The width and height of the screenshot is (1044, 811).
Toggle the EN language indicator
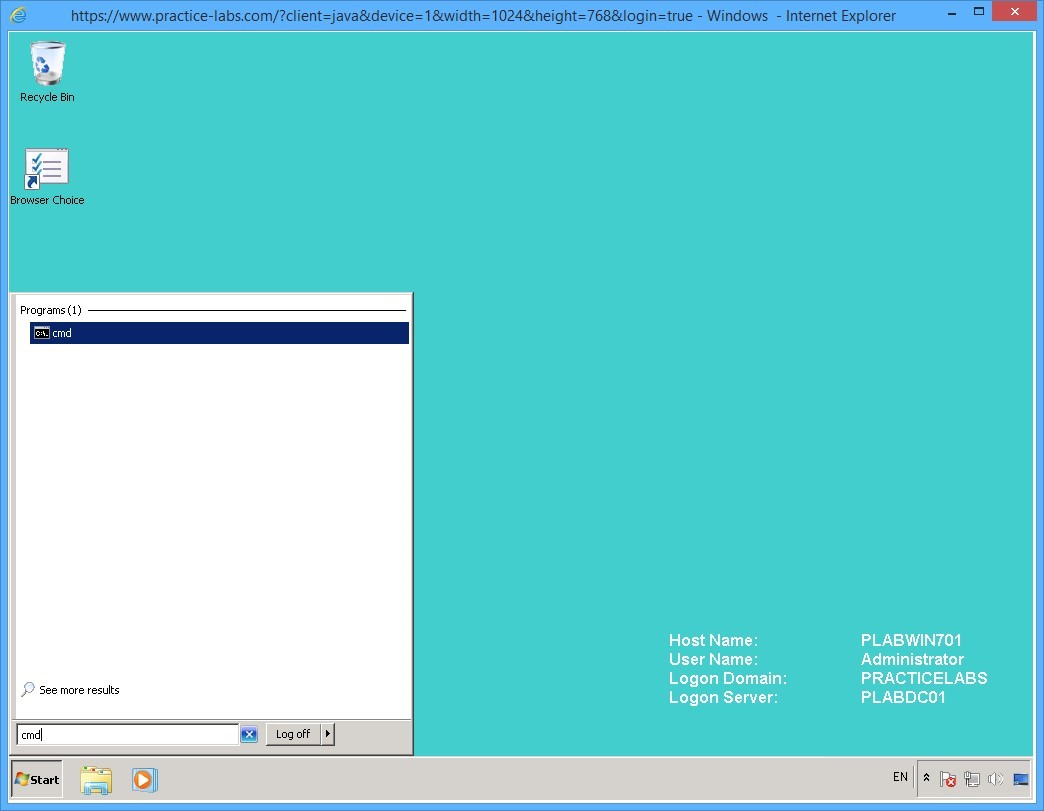click(x=899, y=777)
